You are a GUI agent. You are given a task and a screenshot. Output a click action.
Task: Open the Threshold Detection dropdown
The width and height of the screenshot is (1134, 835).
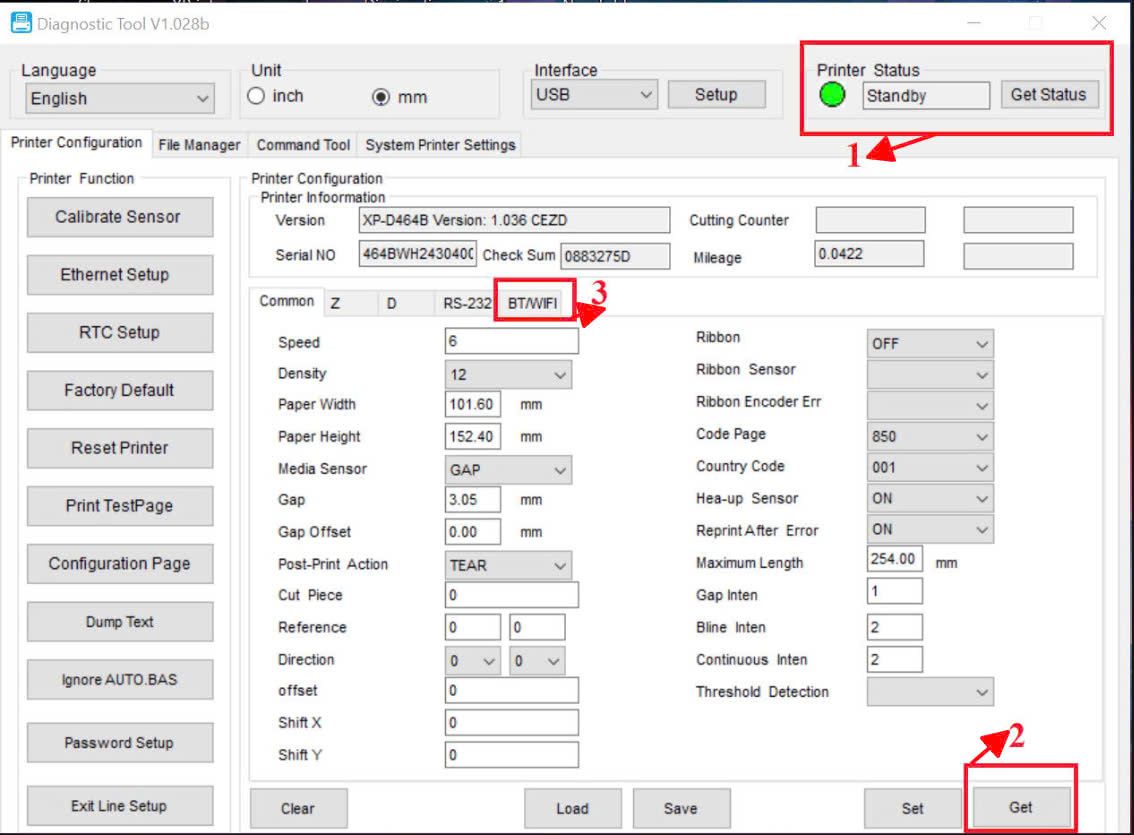[930, 692]
